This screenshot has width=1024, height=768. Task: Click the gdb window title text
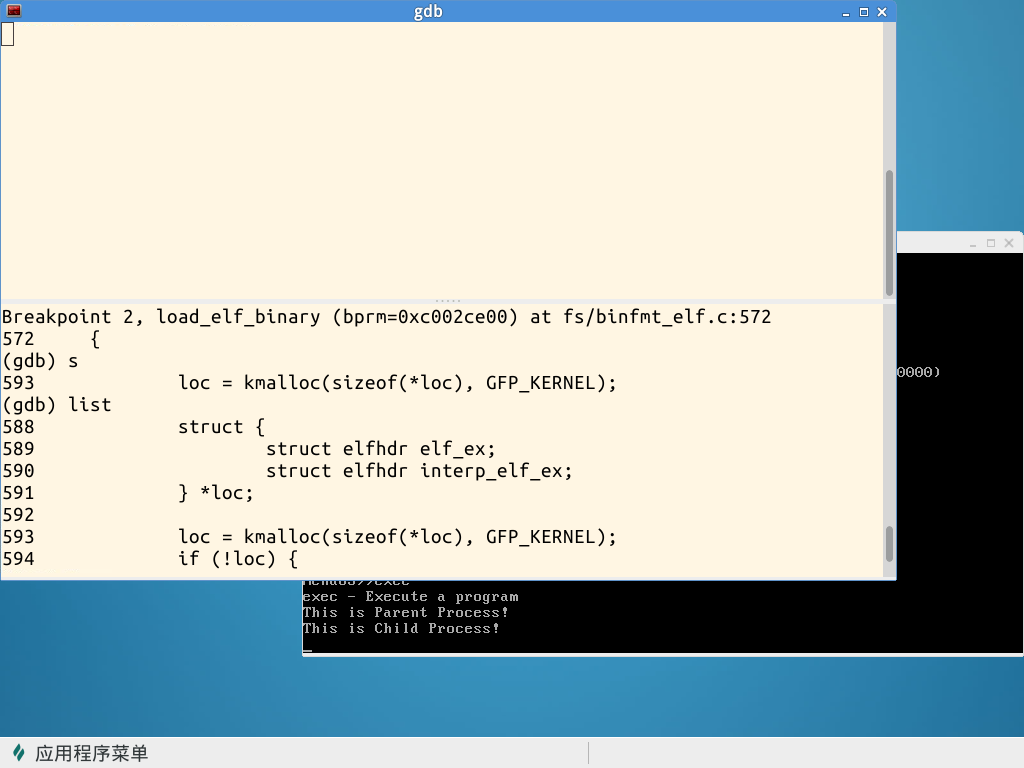pos(428,12)
